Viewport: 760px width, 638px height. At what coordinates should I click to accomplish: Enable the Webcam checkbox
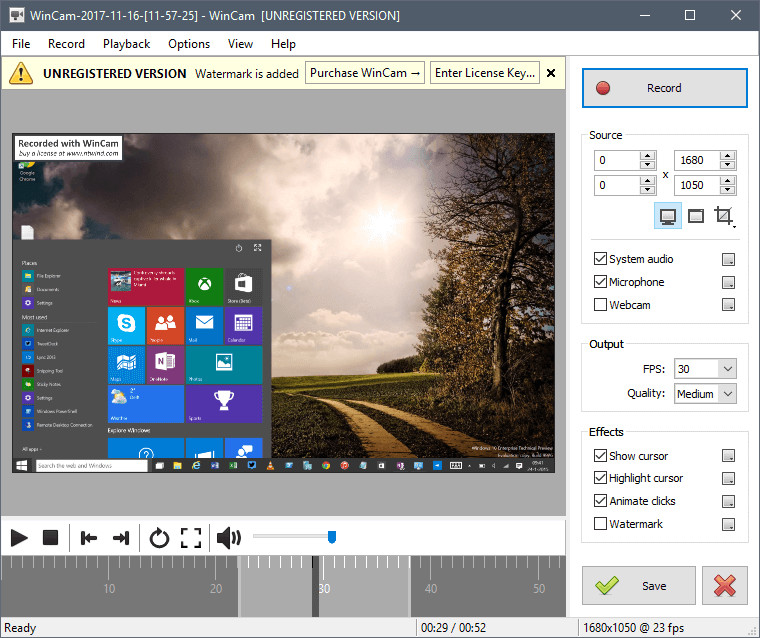coord(600,305)
